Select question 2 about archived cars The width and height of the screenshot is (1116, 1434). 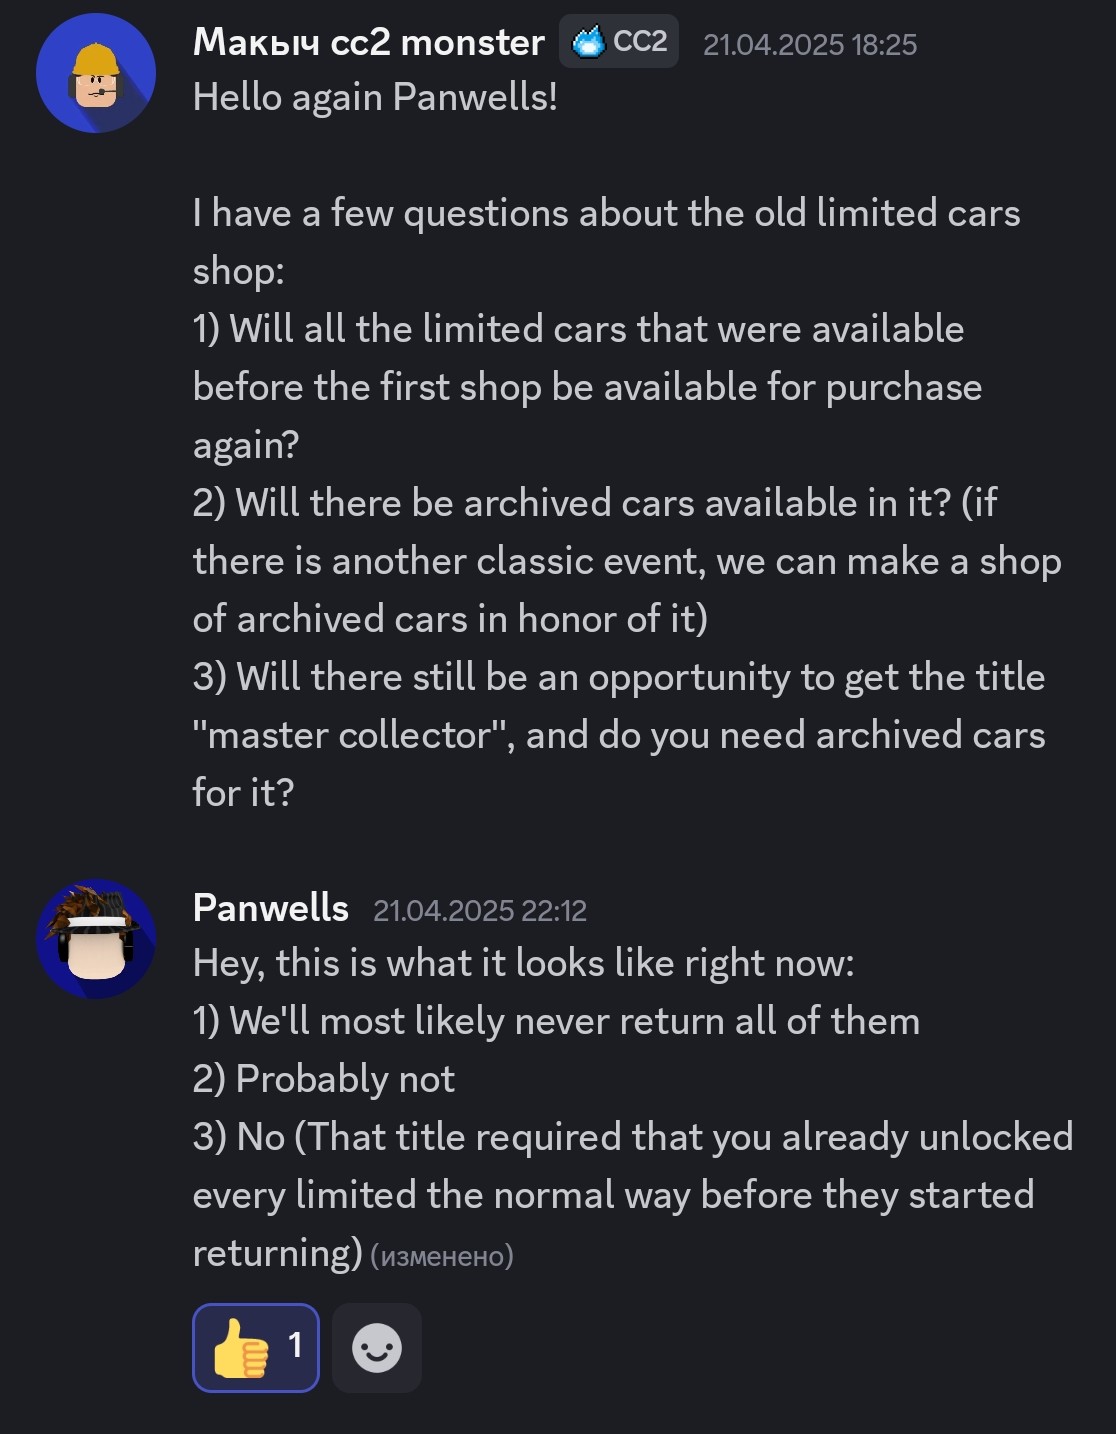pos(626,561)
